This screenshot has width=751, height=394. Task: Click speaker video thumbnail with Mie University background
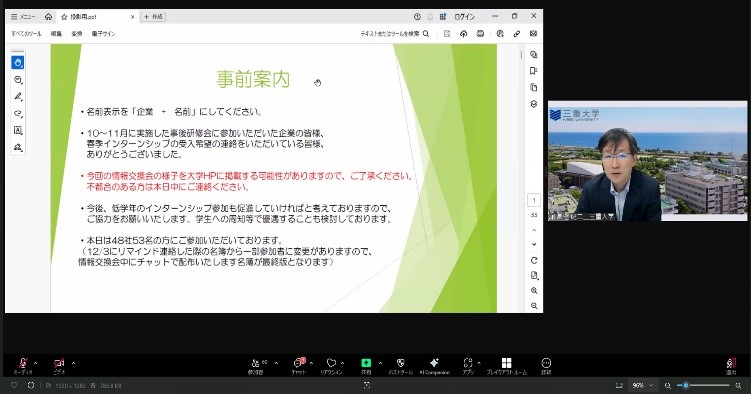648,161
